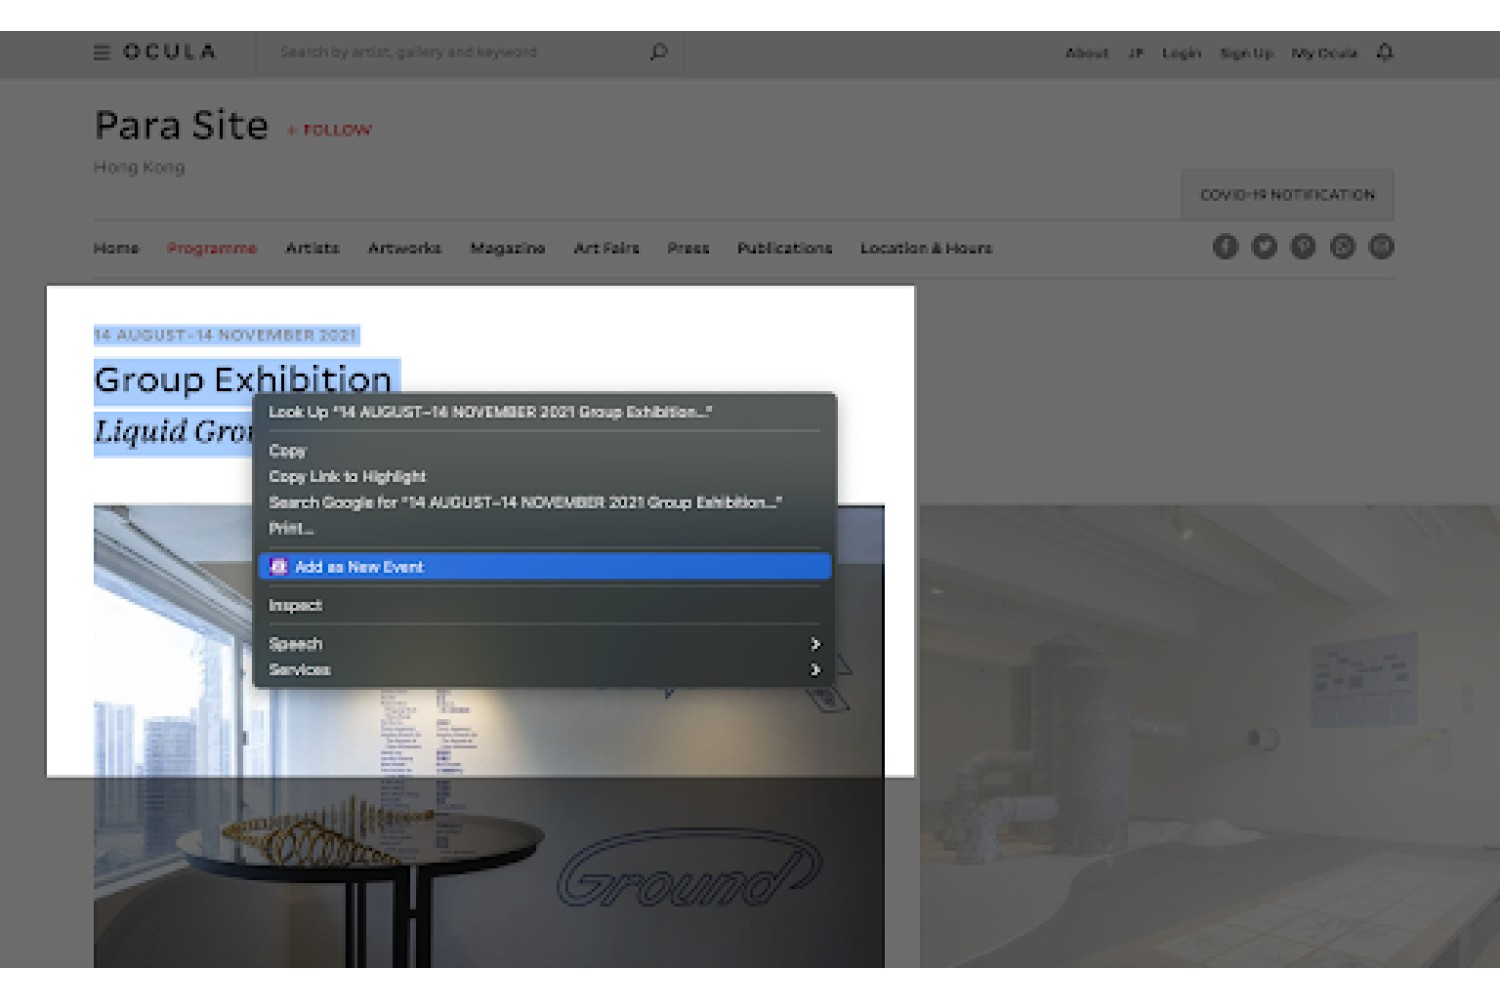Choose Inspect in the context menu
Image resolution: width=1500 pixels, height=1000 pixels.
pyautogui.click(x=545, y=606)
